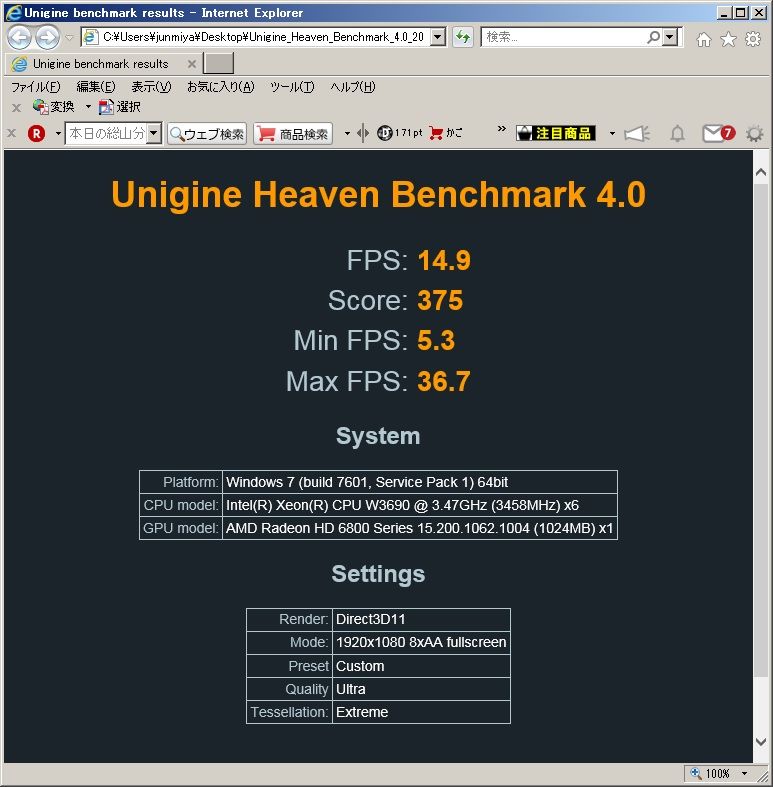This screenshot has height=787, width=773.
Task: Click the toolbar divider handle icon
Action: point(363,134)
